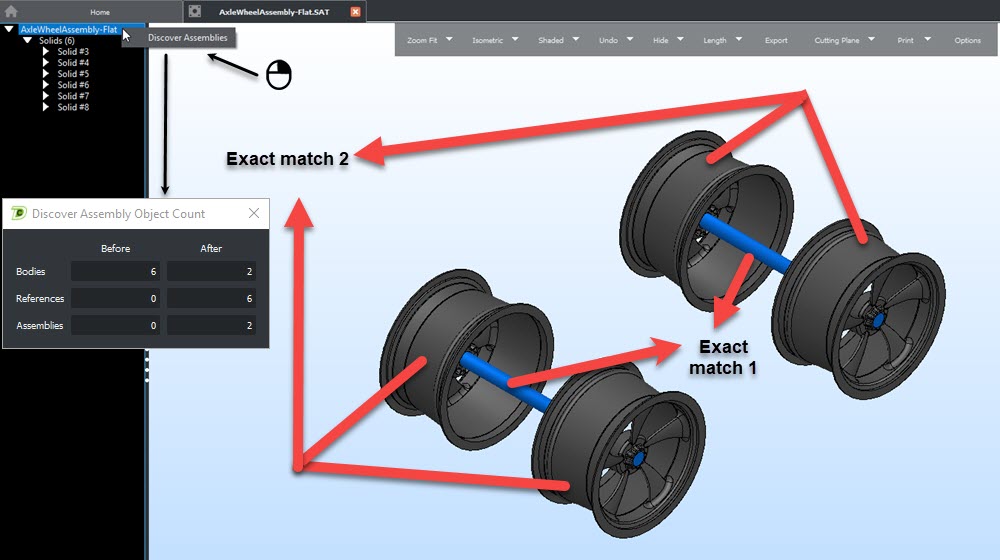Collapse the Solids (6) tree node
The width and height of the screenshot is (1000, 560).
pyautogui.click(x=27, y=41)
